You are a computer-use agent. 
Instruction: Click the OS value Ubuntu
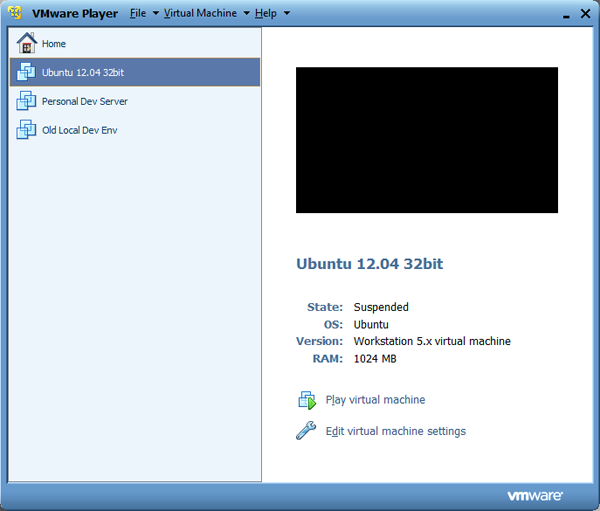click(371, 325)
